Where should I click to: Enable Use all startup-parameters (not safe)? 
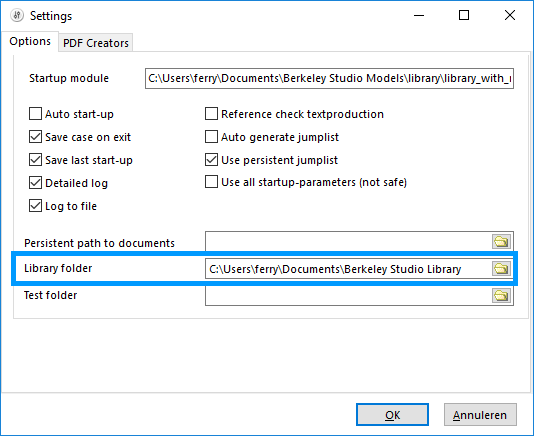click(211, 182)
